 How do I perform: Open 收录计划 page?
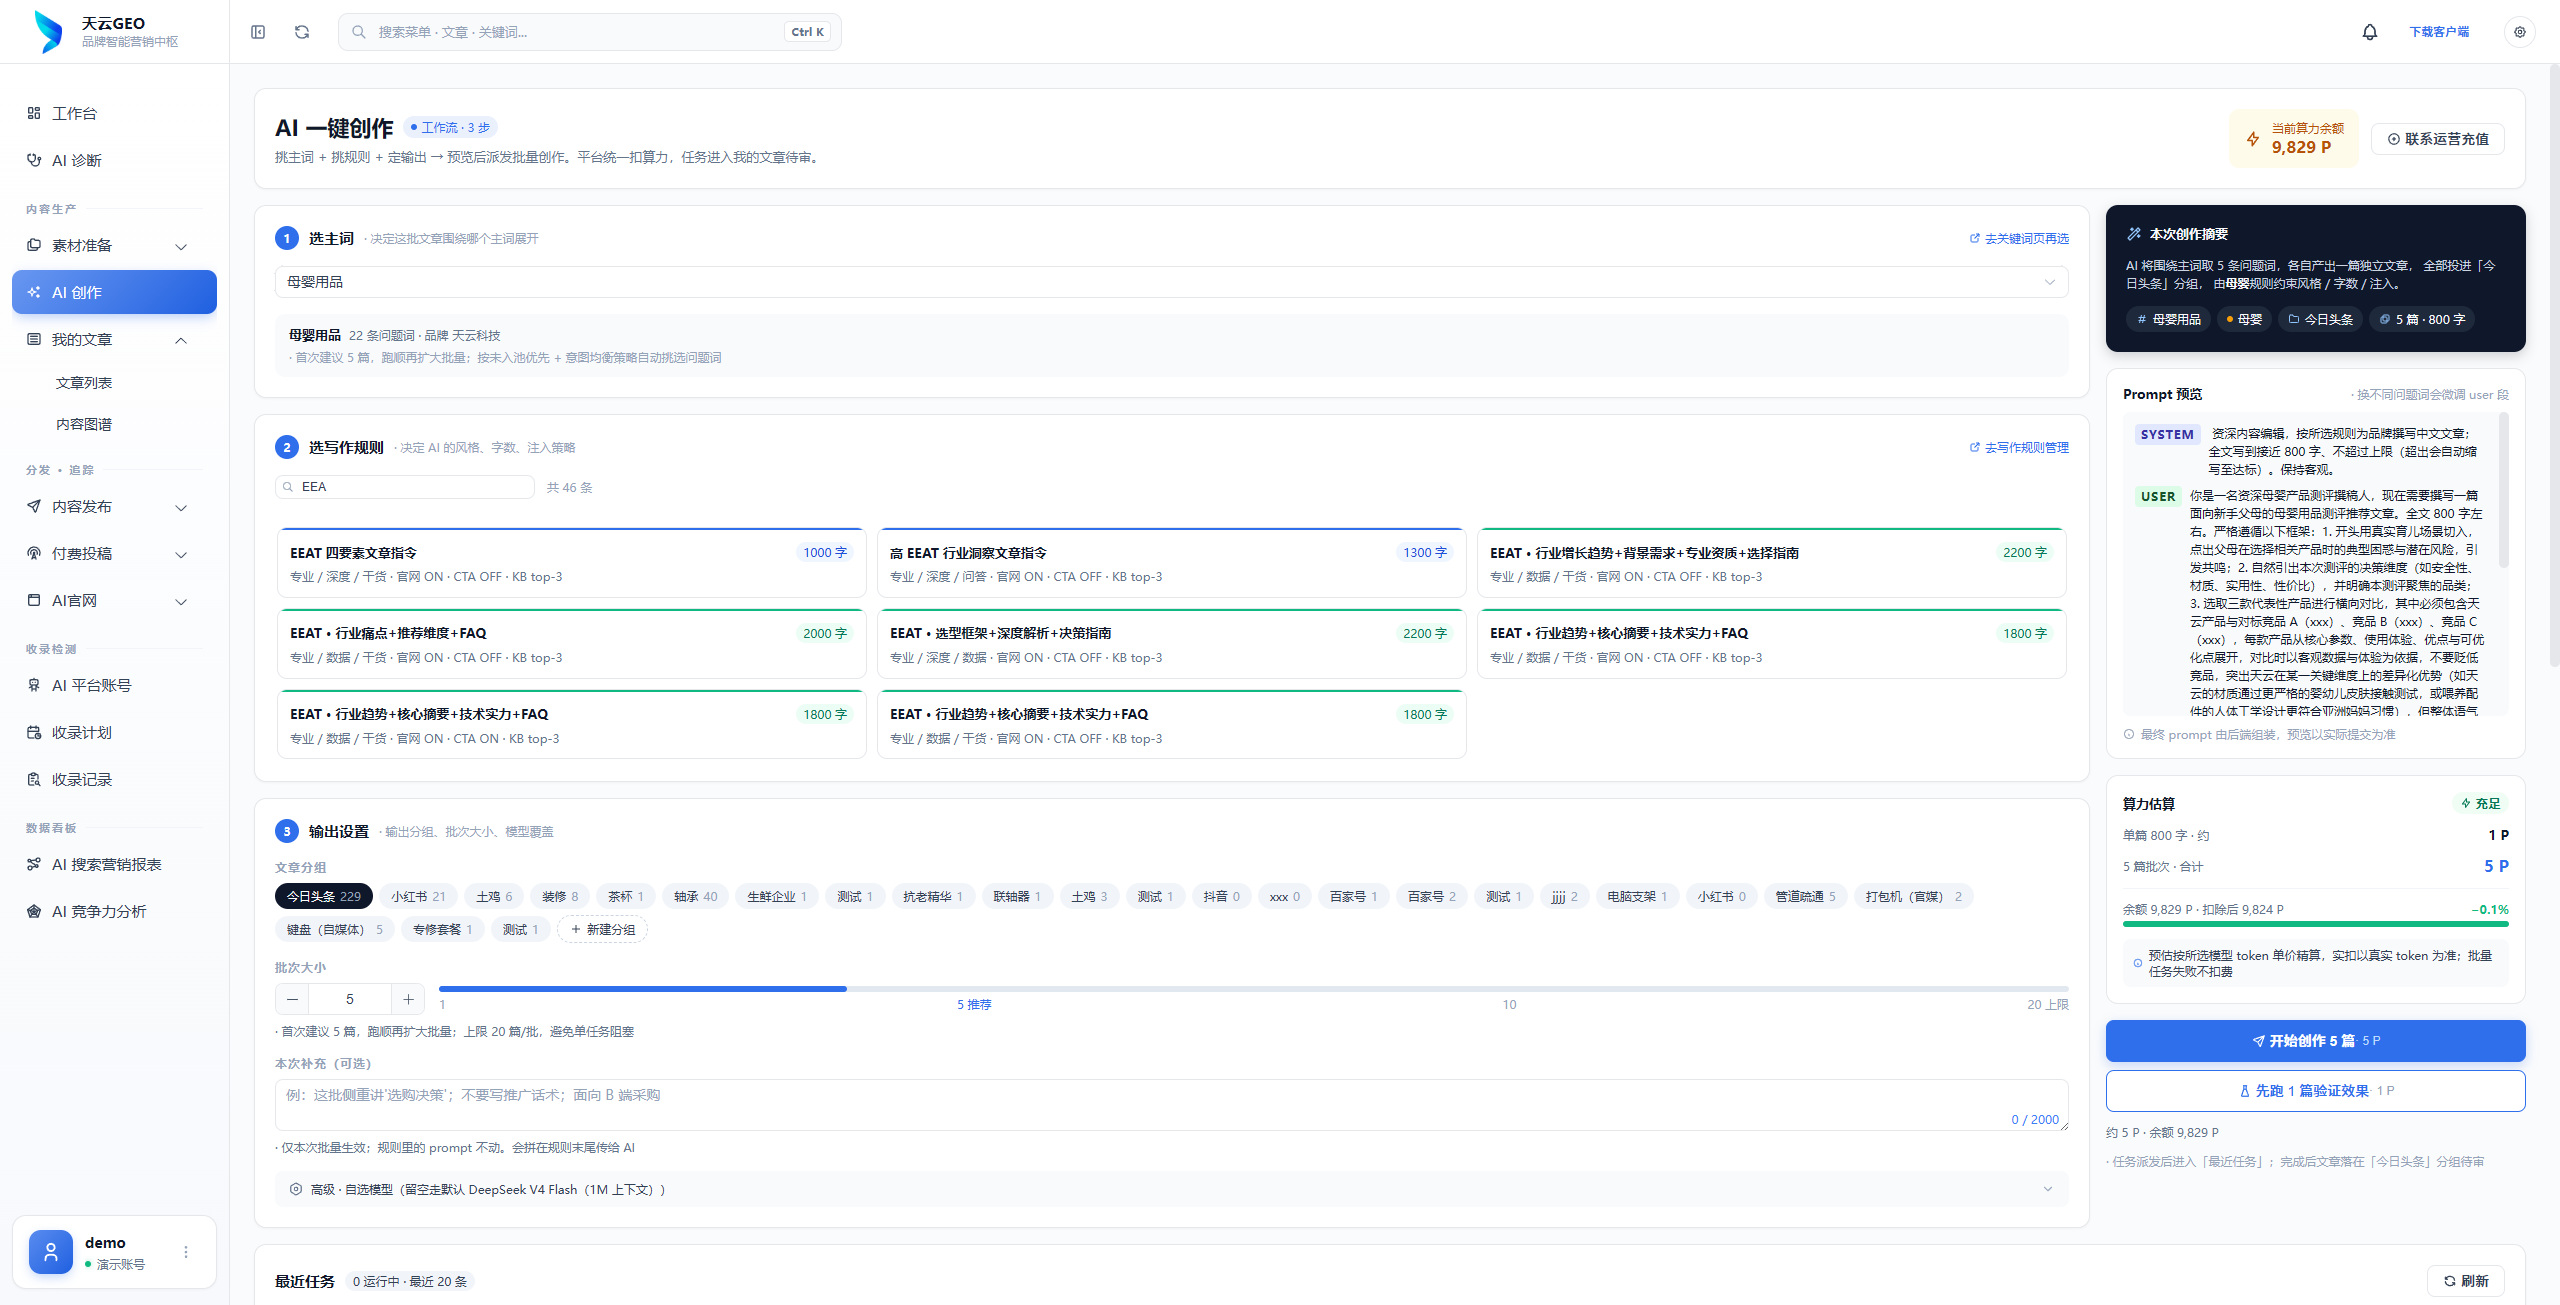point(114,732)
